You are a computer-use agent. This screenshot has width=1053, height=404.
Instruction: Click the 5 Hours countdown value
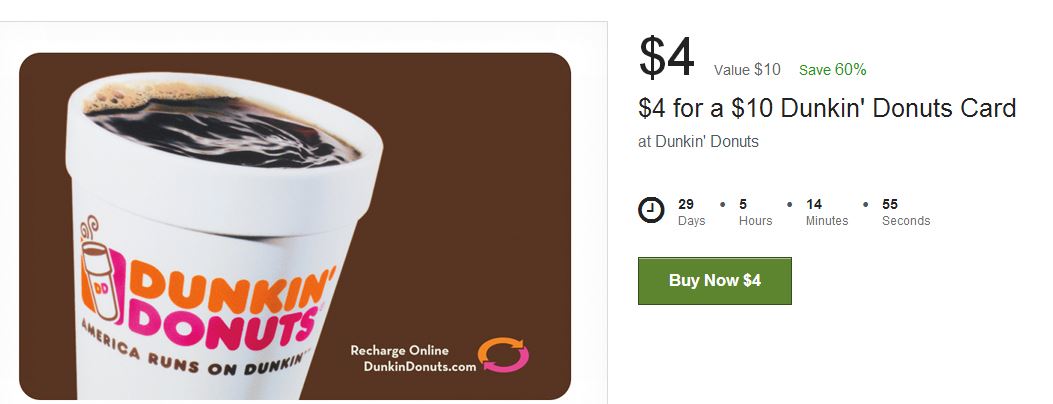(756, 212)
